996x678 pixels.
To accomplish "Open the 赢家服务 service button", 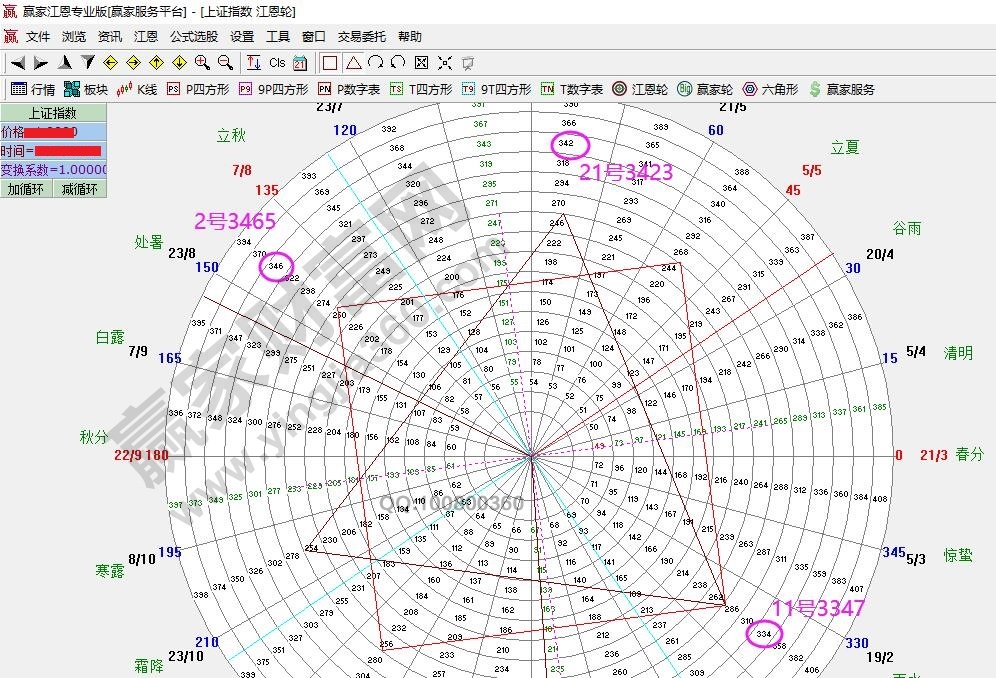I will (x=841, y=89).
